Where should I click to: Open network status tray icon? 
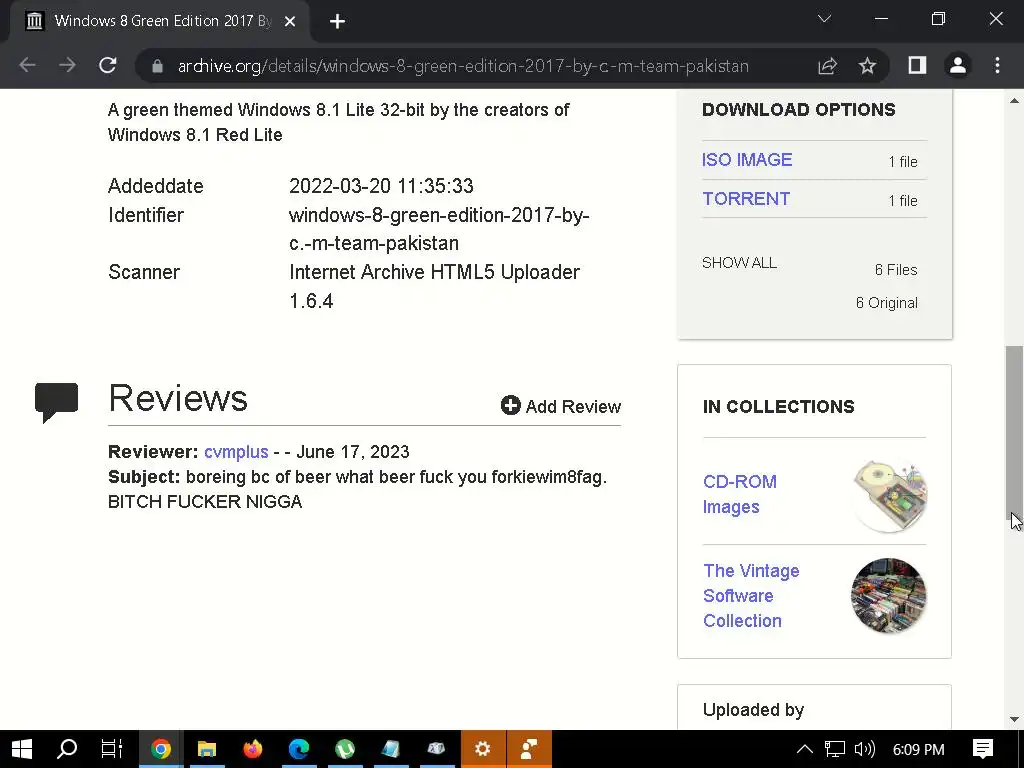[x=834, y=749]
